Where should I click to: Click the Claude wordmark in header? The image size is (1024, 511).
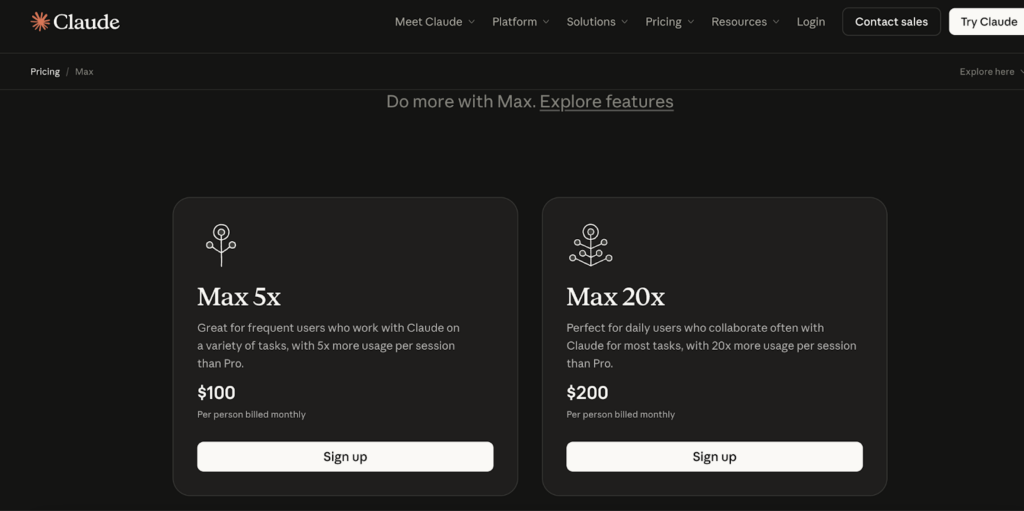tap(87, 22)
